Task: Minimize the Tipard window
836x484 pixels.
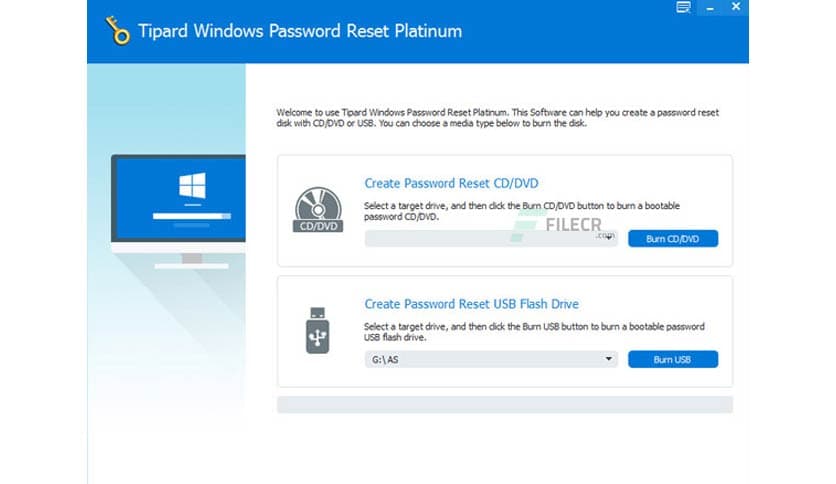Action: click(710, 8)
